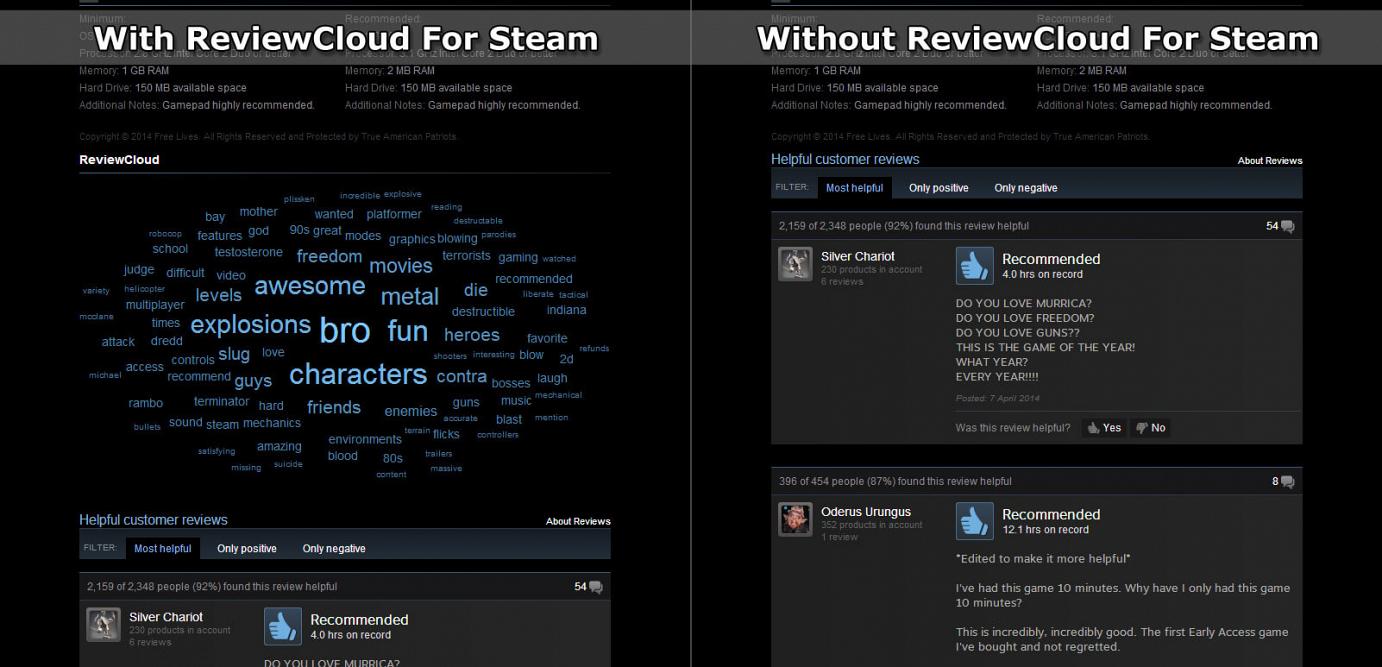Vote No on Silver Chariot's review helpfulness
Image resolution: width=1382 pixels, height=667 pixels.
pos(1150,428)
